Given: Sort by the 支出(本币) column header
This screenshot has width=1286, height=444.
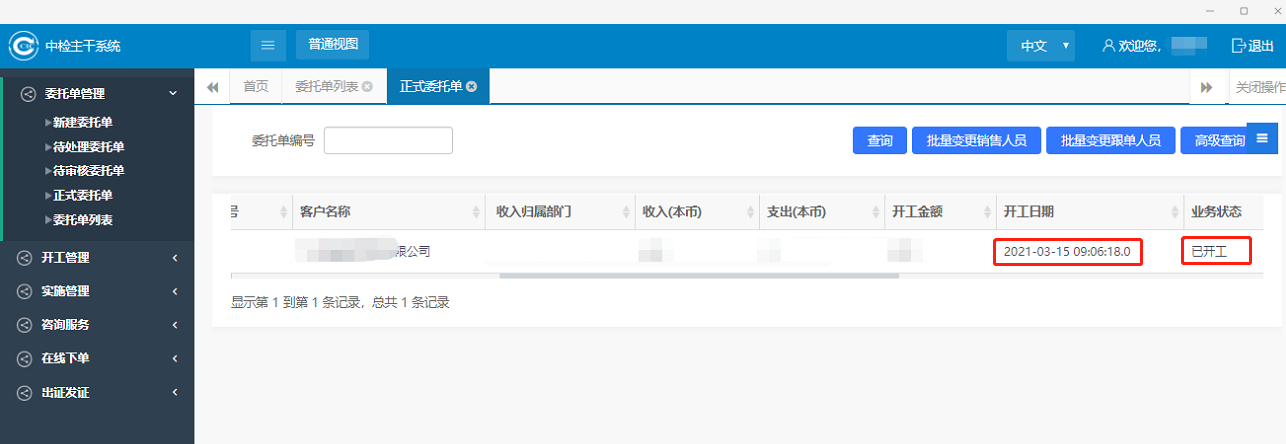Looking at the screenshot, I should 822,212.
